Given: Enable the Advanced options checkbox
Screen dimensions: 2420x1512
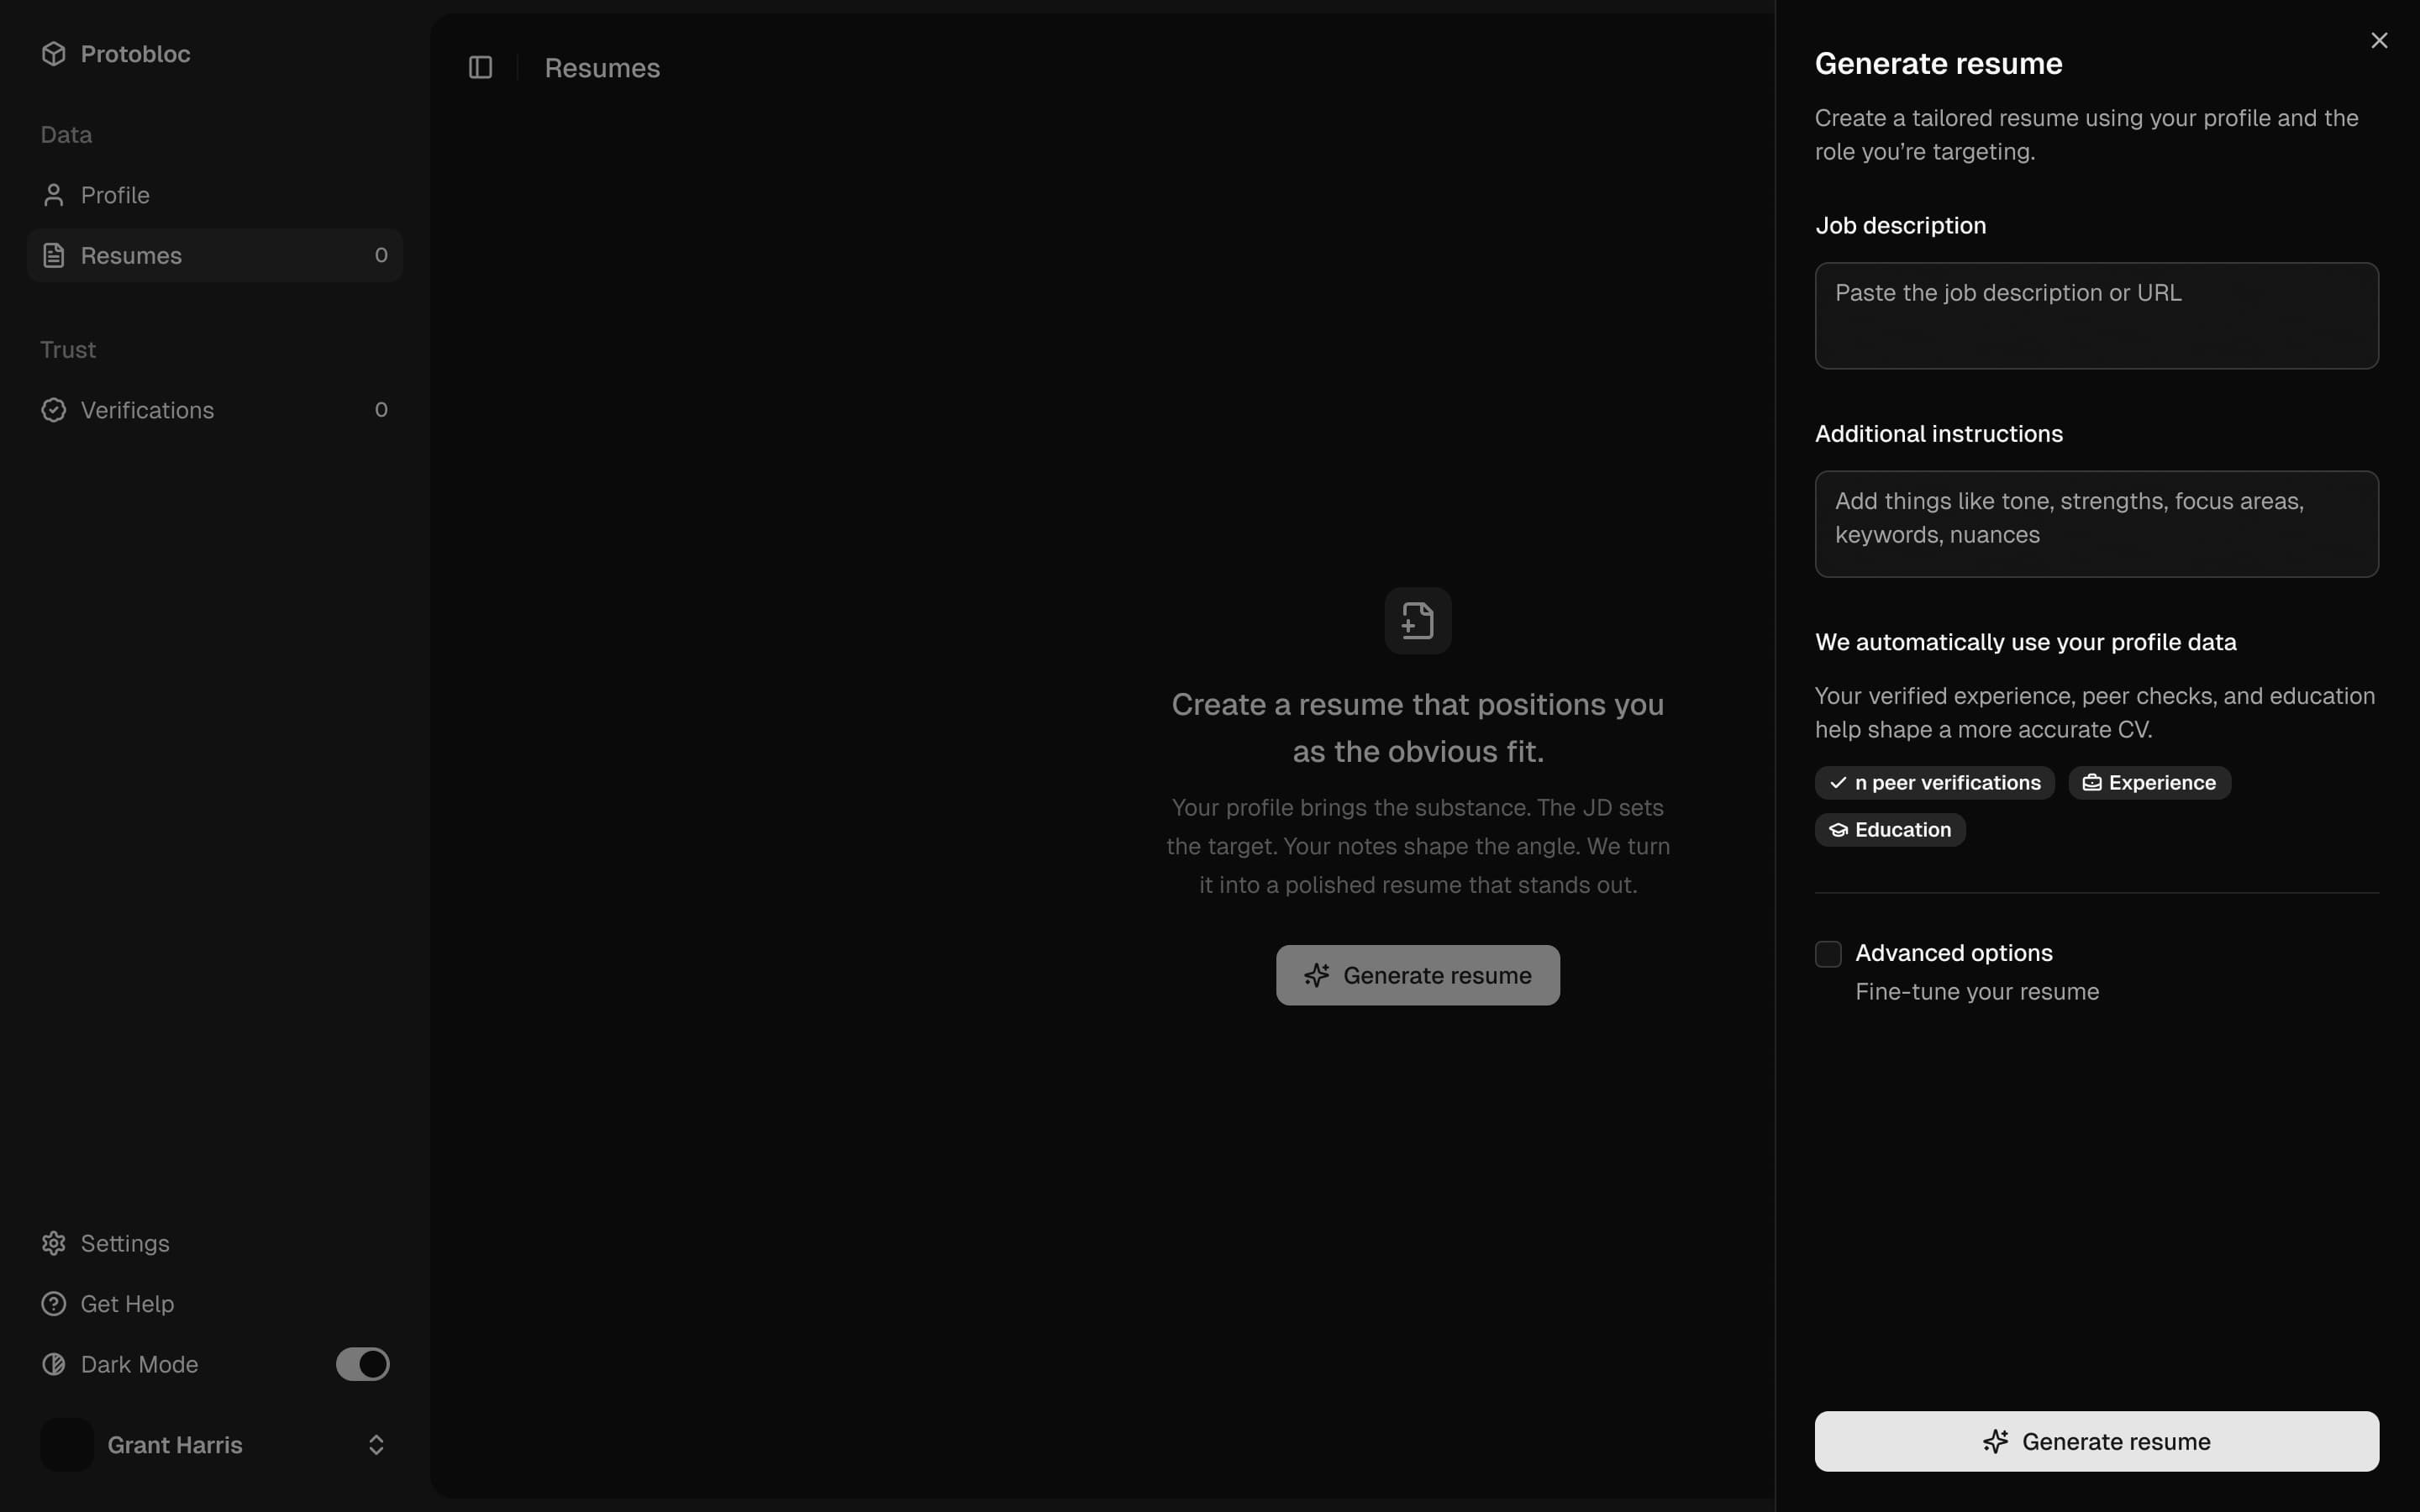Looking at the screenshot, I should click(1828, 954).
